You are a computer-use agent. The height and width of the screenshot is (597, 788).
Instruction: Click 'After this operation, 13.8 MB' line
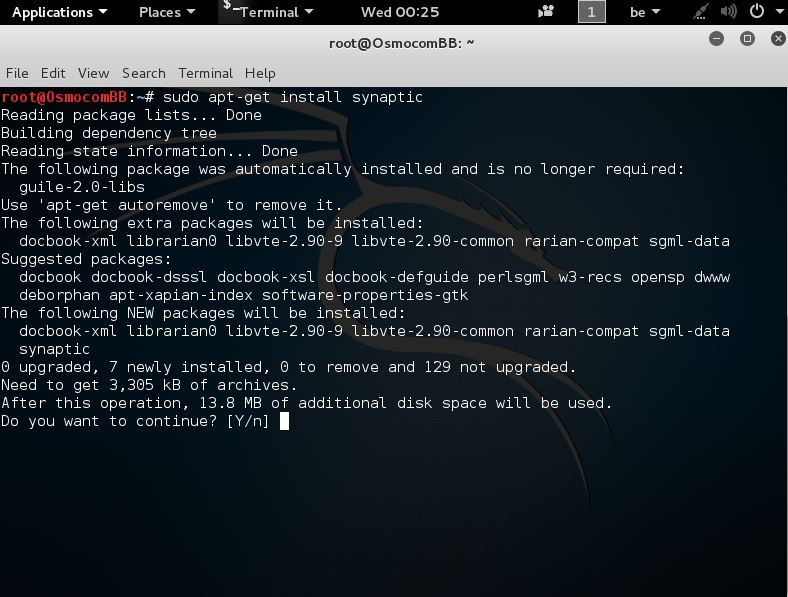click(307, 403)
